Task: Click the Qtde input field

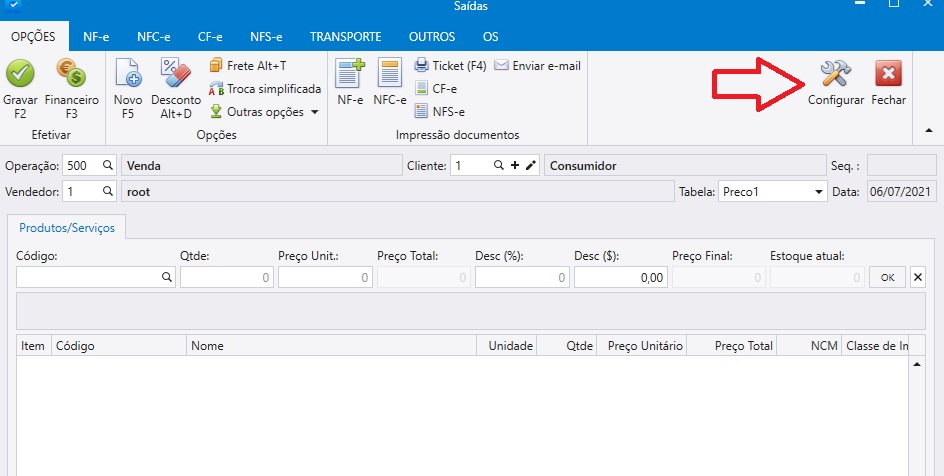Action: (226, 277)
